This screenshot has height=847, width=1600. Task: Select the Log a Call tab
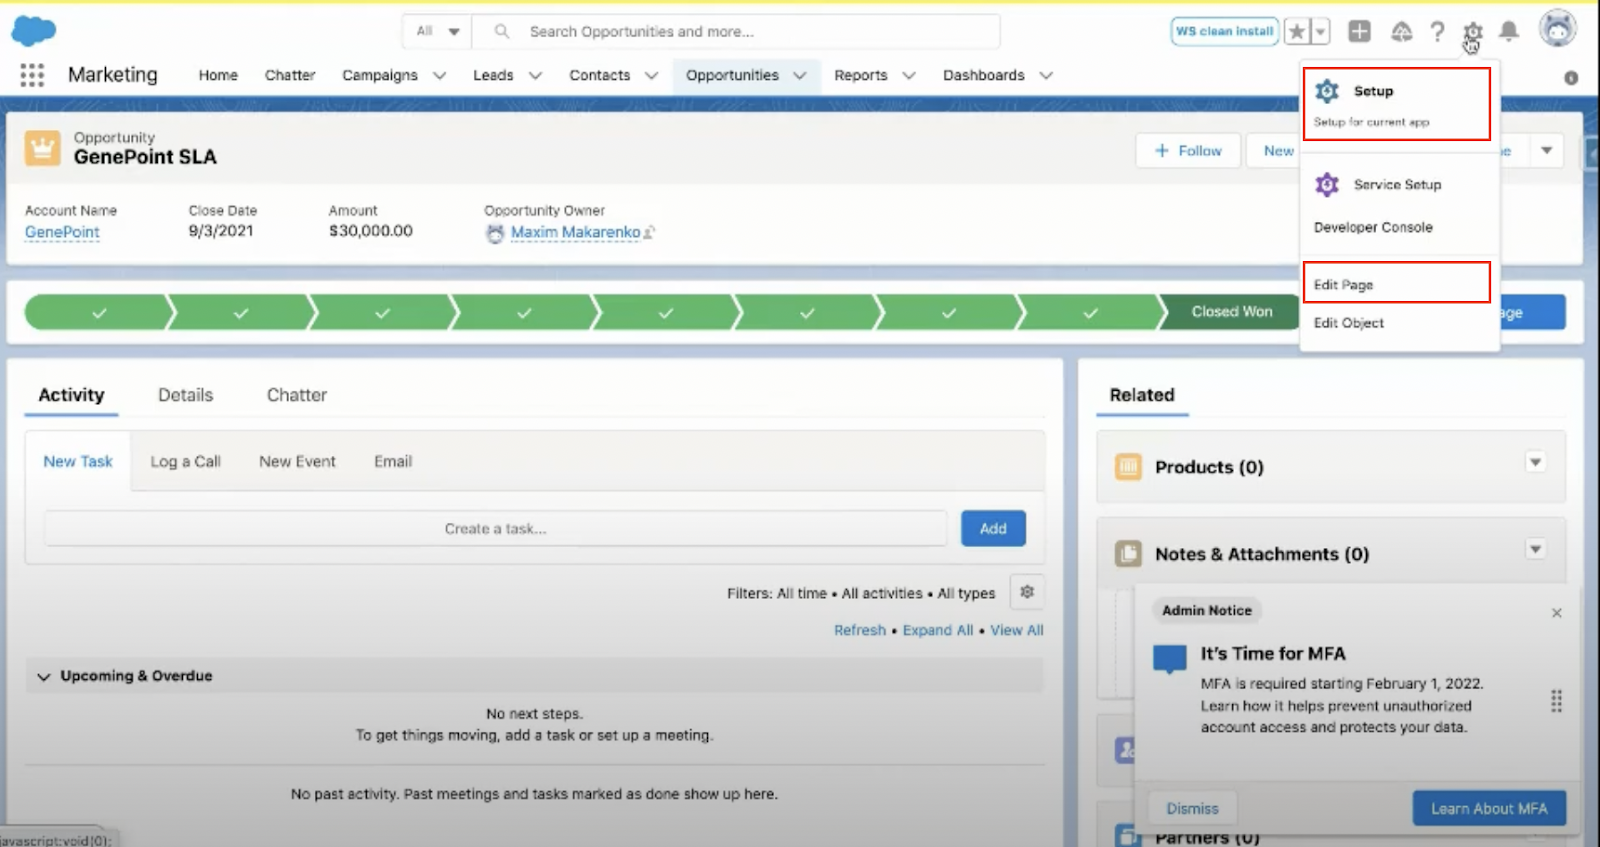click(185, 461)
